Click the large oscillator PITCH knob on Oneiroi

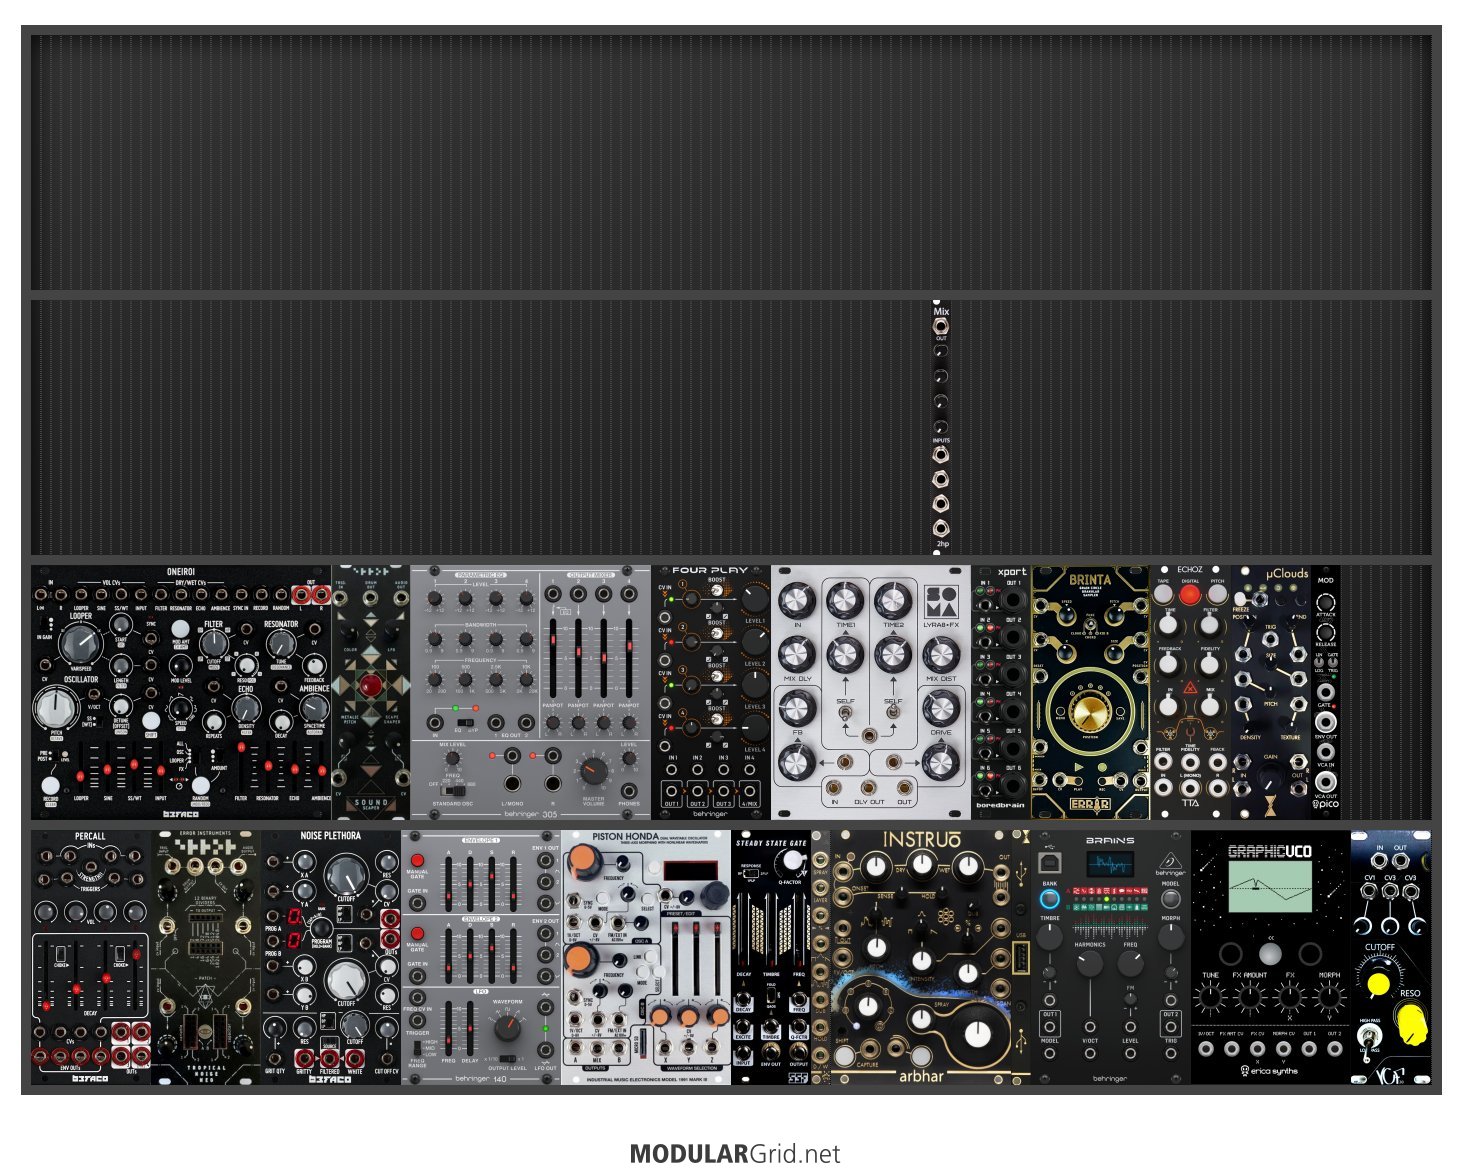(55, 709)
